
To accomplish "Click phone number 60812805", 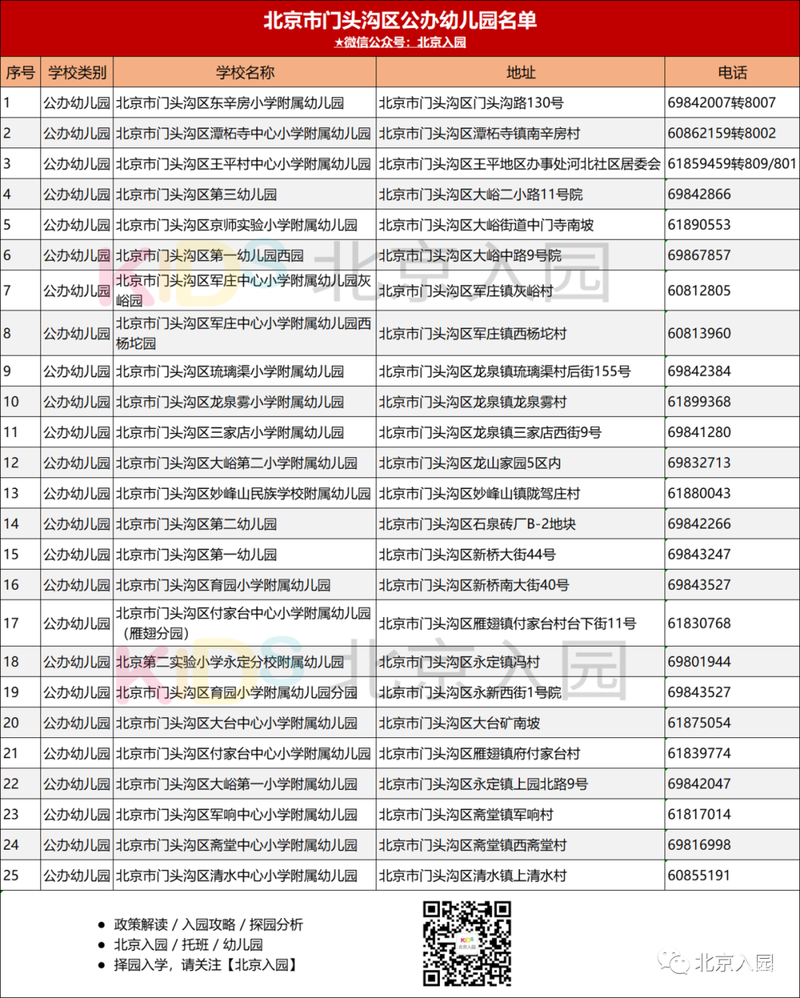I will pyautogui.click(x=699, y=291).
